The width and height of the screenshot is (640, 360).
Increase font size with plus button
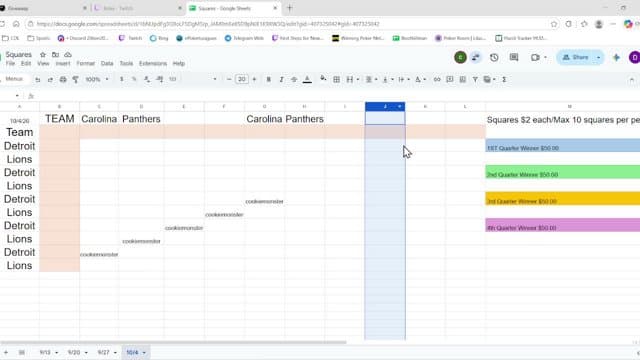click(254, 79)
